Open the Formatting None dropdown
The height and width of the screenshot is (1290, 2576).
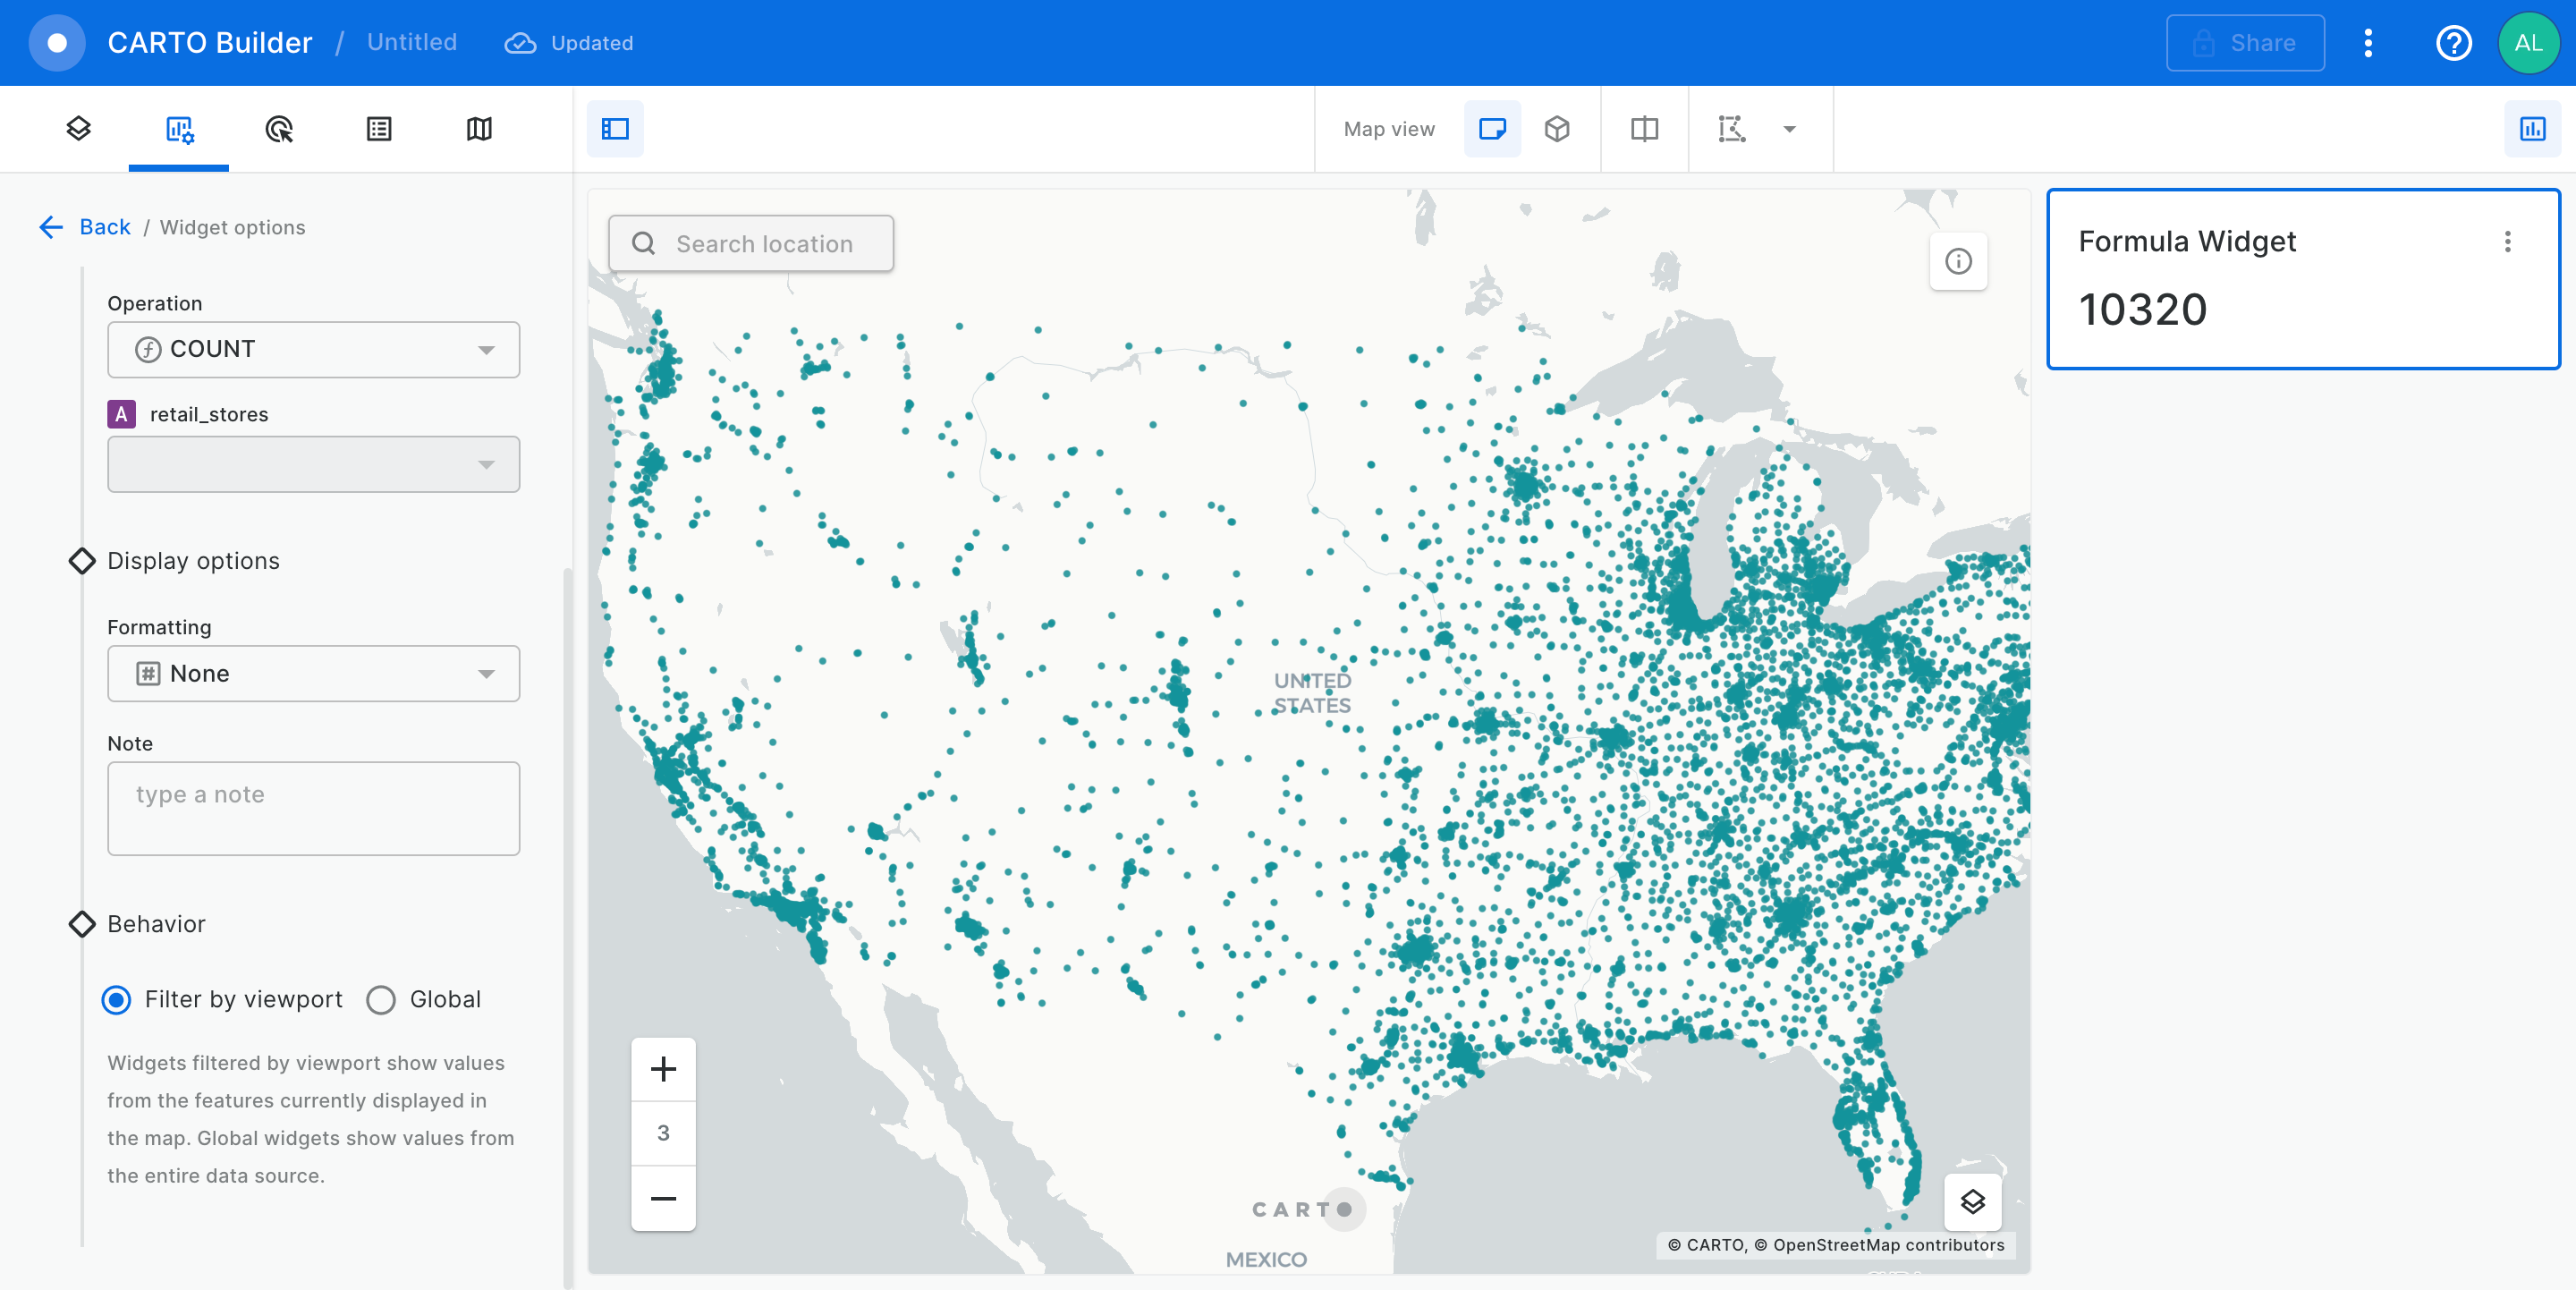(x=313, y=674)
